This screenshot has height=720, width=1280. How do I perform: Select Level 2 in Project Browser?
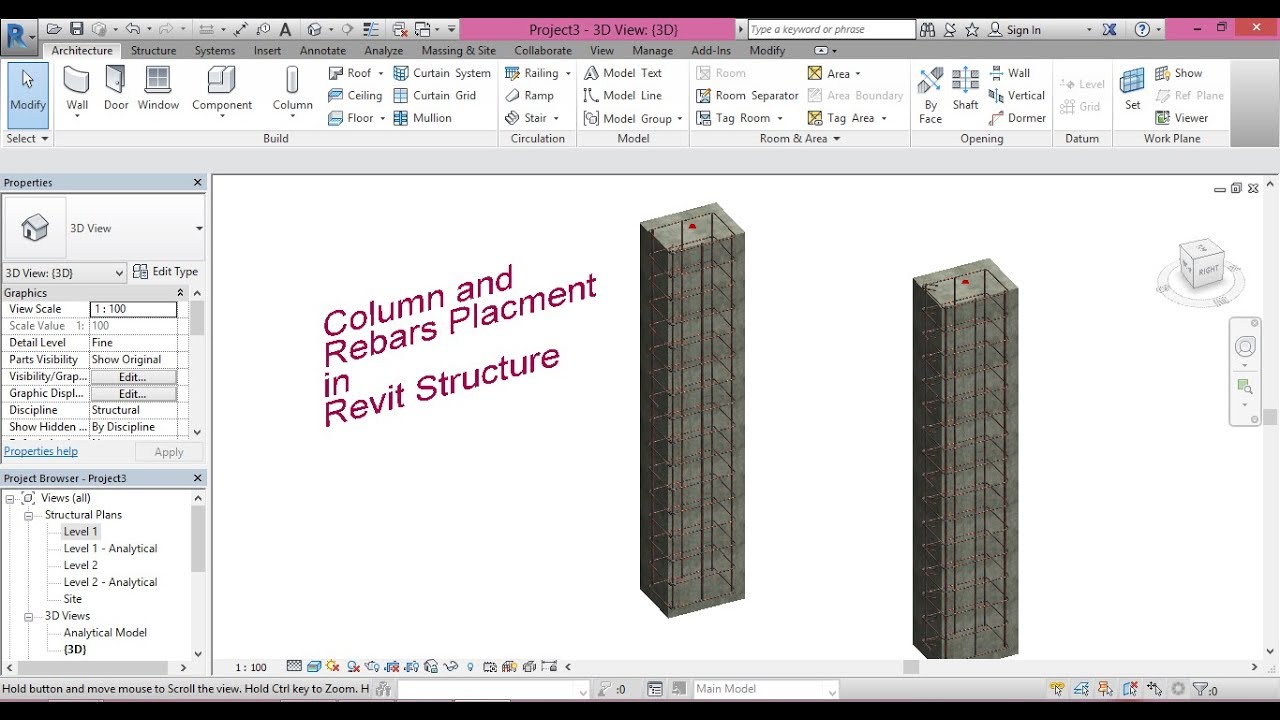click(81, 566)
